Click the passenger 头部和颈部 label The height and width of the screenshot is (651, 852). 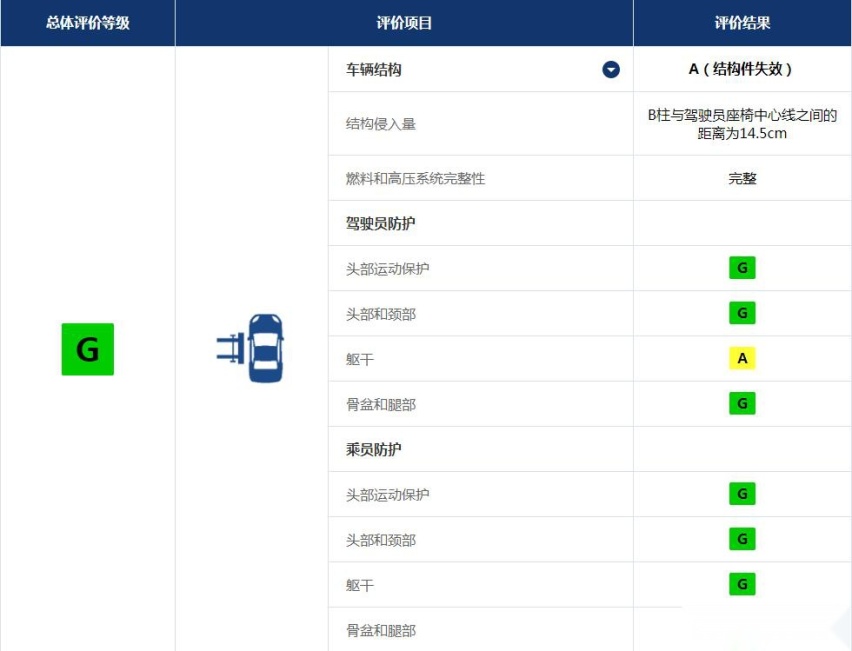coord(380,540)
